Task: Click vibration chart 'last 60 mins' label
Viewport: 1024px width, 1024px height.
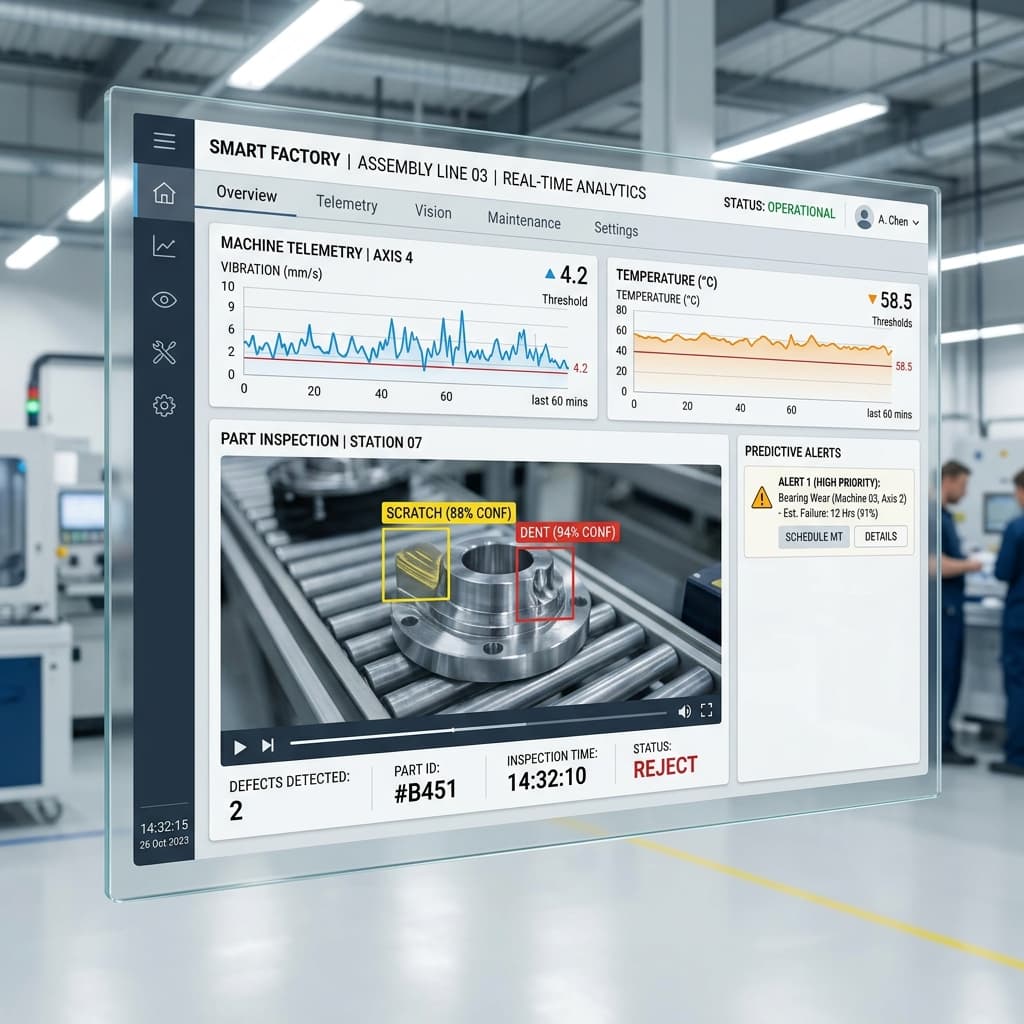Action: point(559,400)
